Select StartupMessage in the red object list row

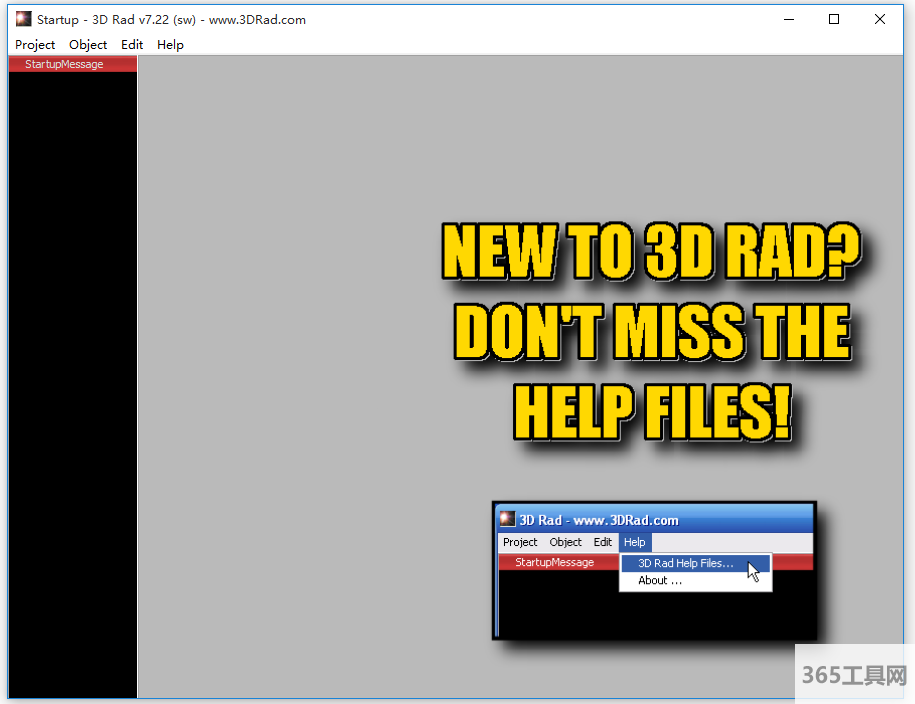[x=64, y=64]
